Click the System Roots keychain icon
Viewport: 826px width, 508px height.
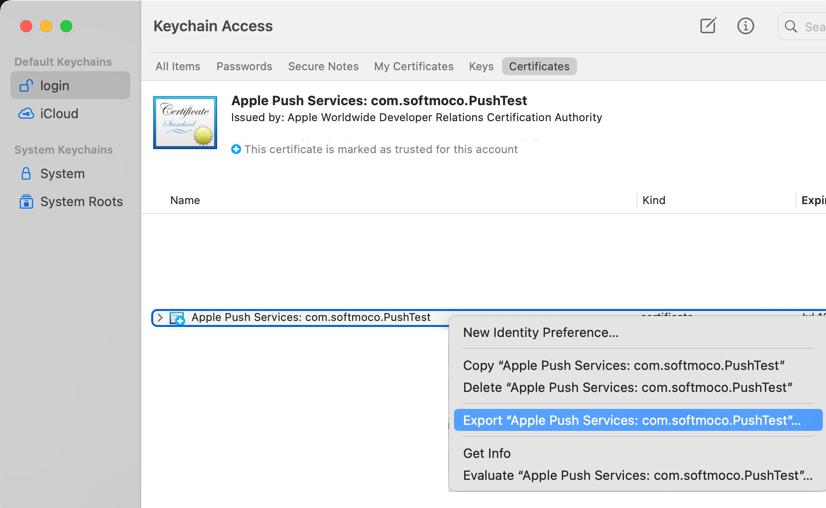[26, 202]
